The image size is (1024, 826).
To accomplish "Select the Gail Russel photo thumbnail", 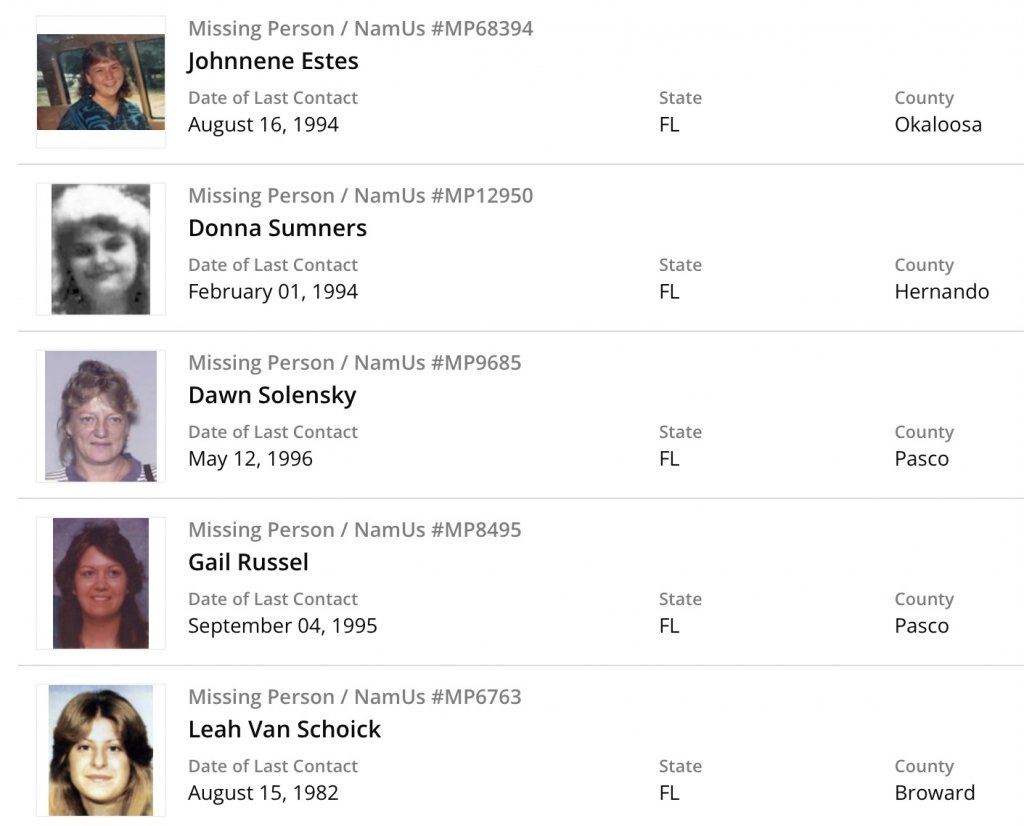I will 100,583.
